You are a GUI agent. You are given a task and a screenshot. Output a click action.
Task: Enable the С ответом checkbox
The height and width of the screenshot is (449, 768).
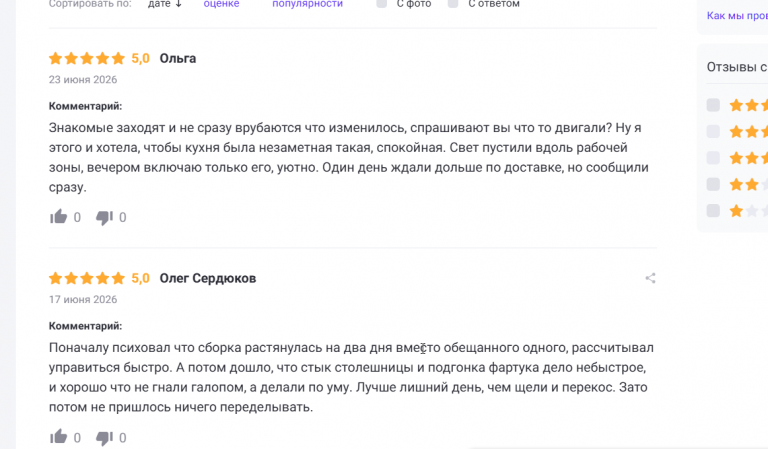coord(453,3)
